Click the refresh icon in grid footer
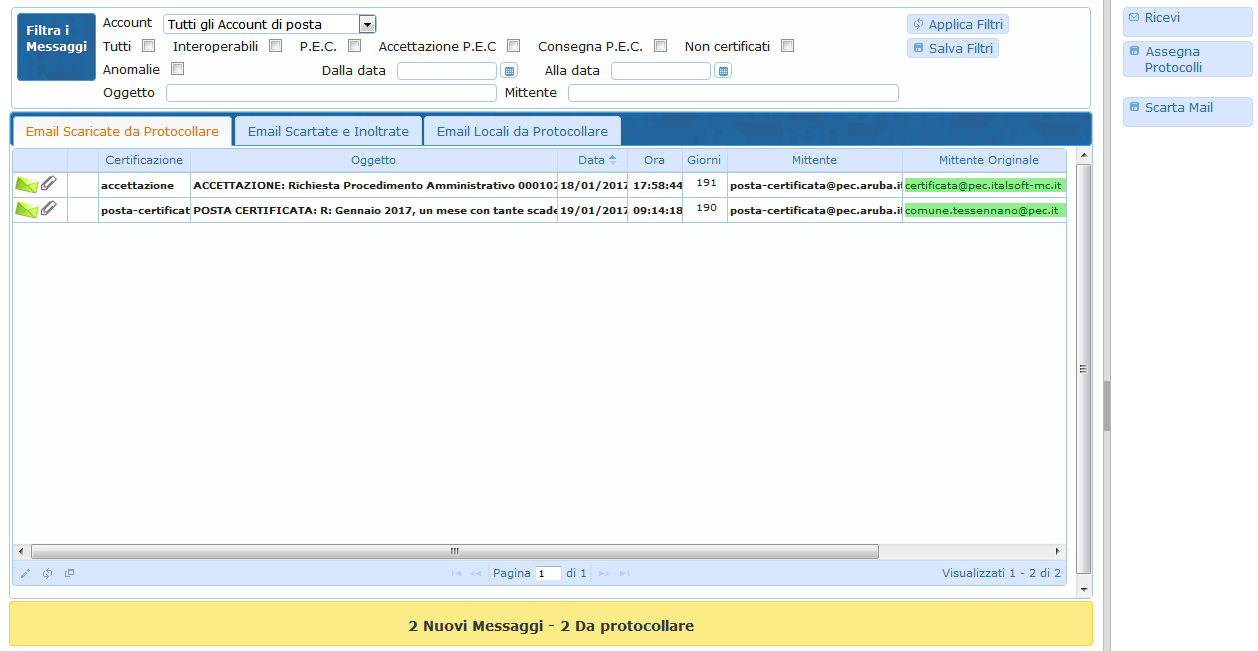The width and height of the screenshot is (1258, 651). pyautogui.click(x=47, y=574)
